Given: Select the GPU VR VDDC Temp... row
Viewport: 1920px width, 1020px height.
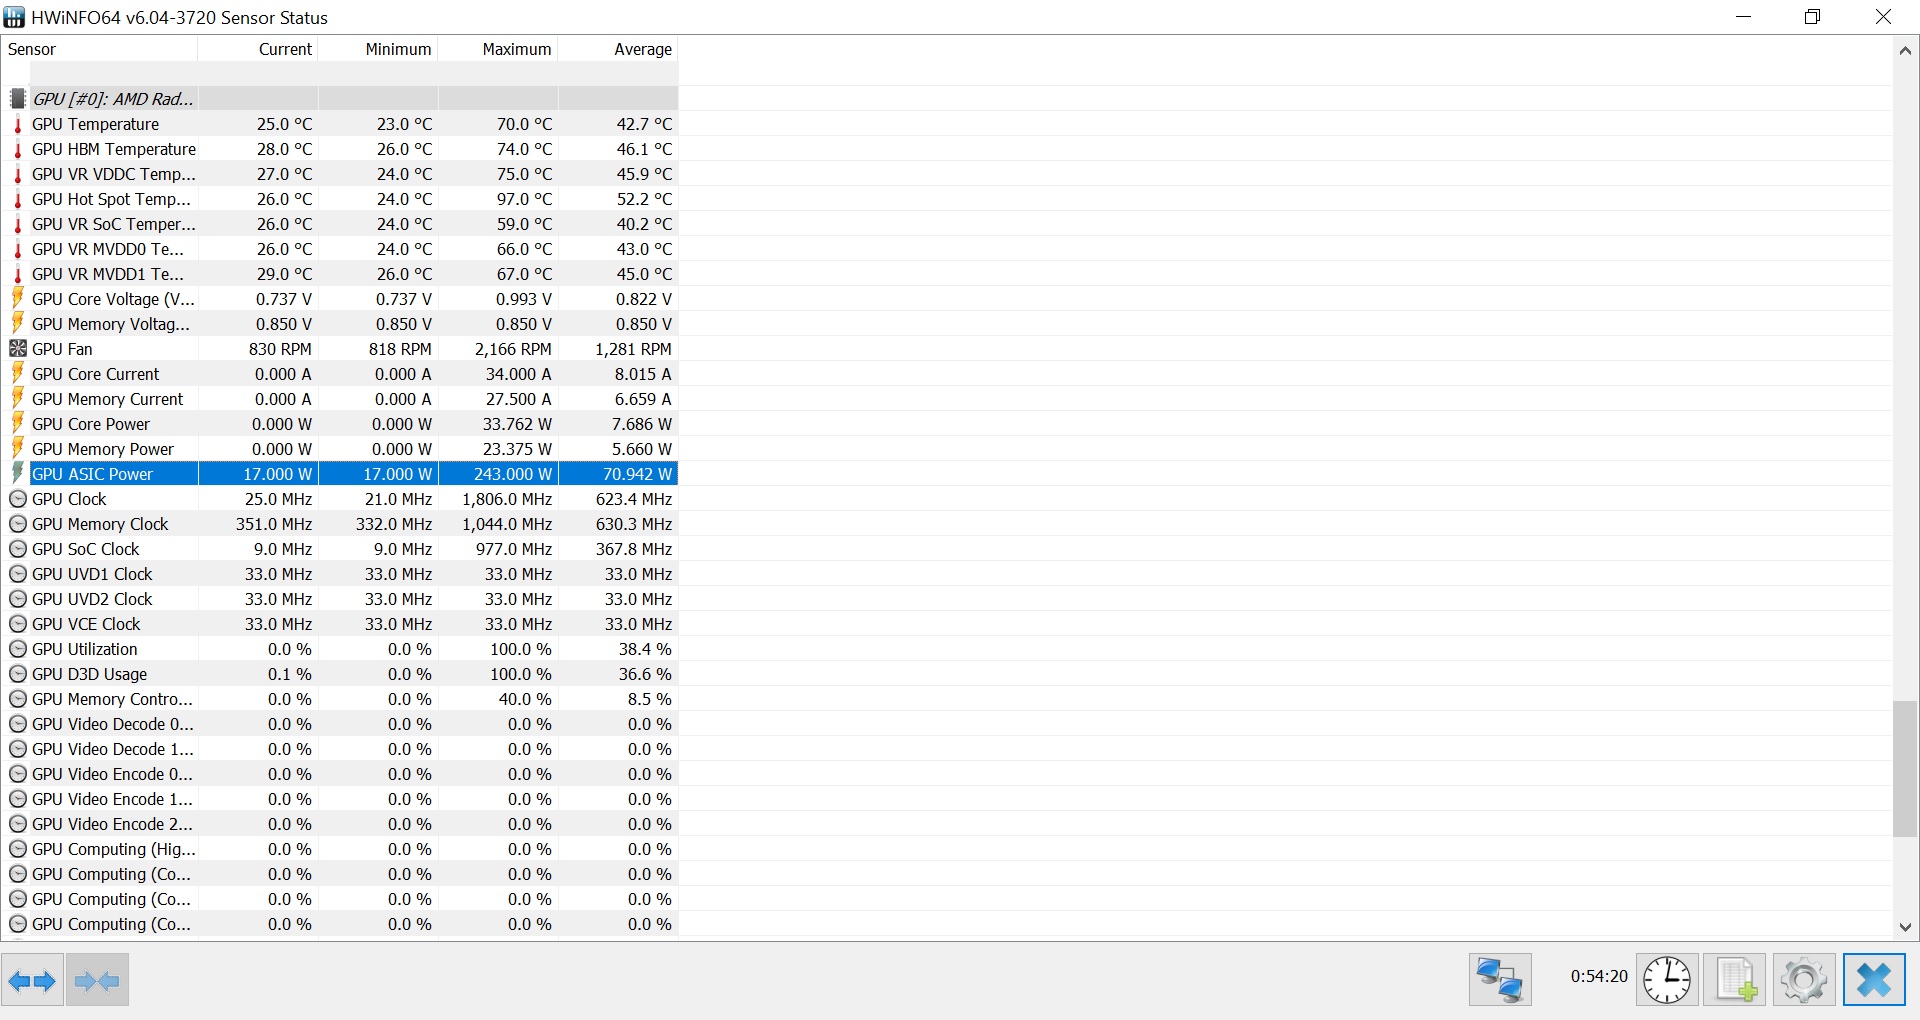Looking at the screenshot, I should (x=340, y=174).
